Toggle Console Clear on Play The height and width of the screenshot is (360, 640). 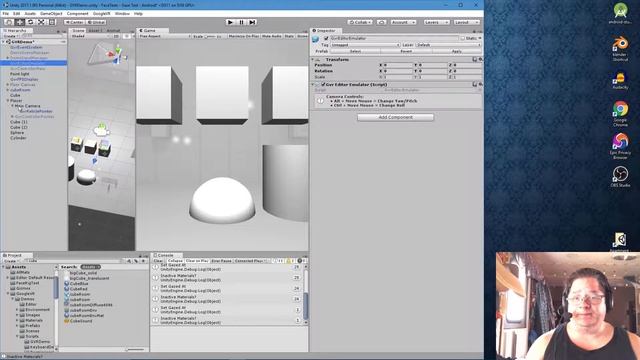[197, 260]
